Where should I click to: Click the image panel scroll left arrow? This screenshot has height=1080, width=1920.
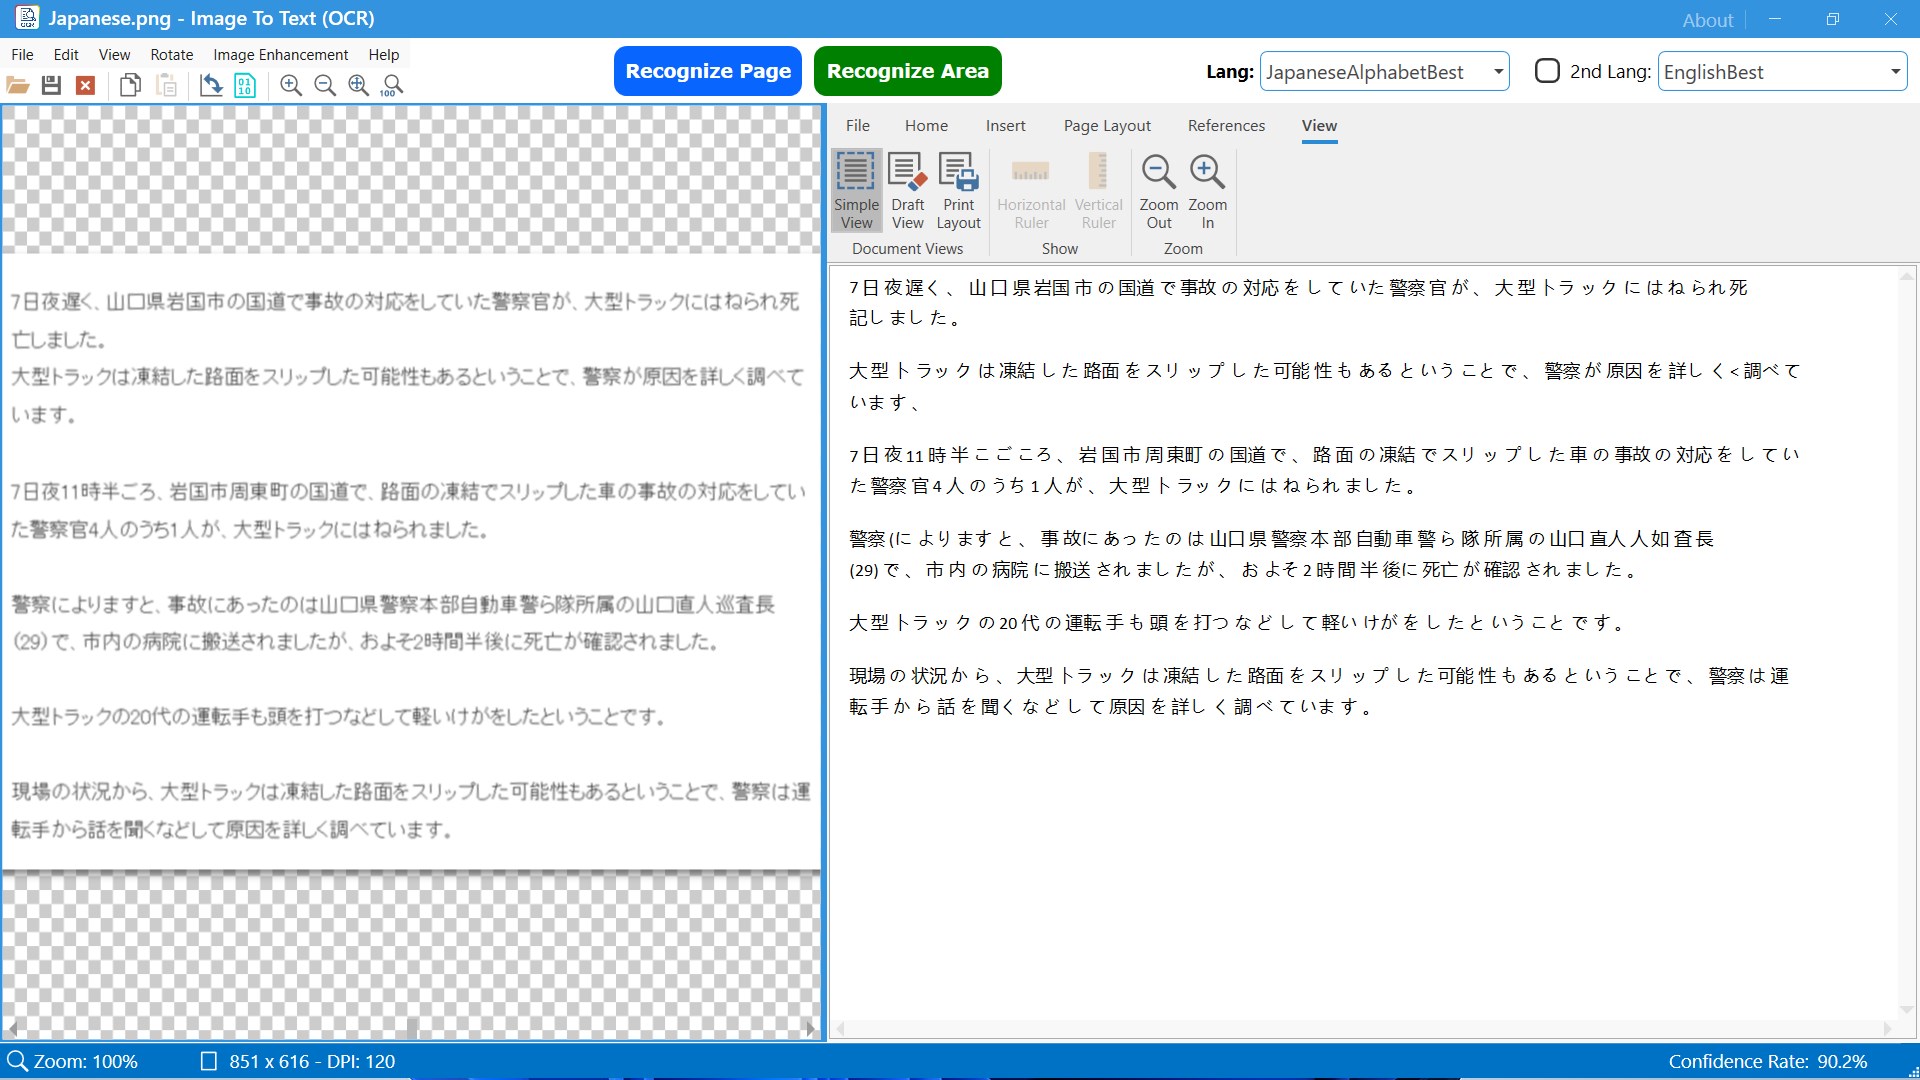[x=13, y=1028]
